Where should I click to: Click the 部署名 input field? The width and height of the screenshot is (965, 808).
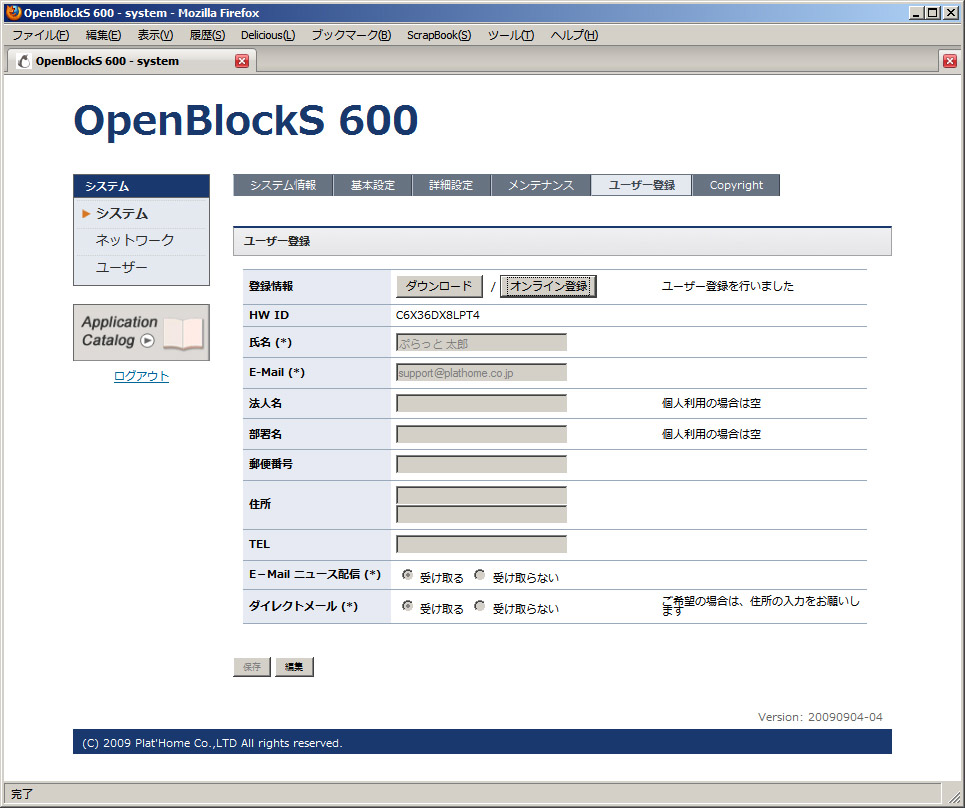(481, 434)
